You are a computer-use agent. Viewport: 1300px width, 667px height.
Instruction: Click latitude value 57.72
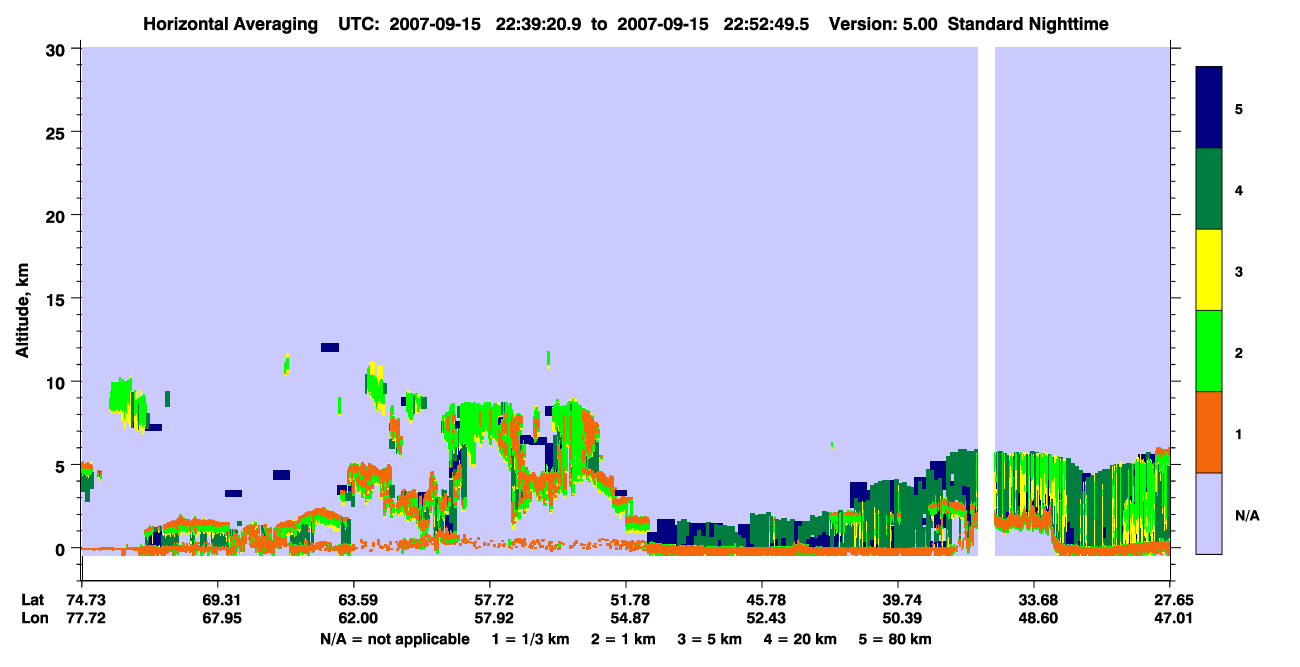(x=489, y=600)
